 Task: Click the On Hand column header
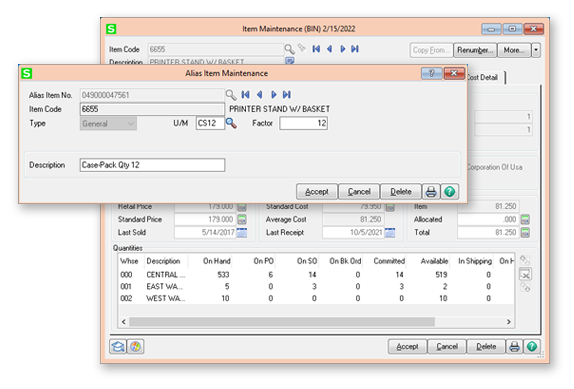pos(217,261)
